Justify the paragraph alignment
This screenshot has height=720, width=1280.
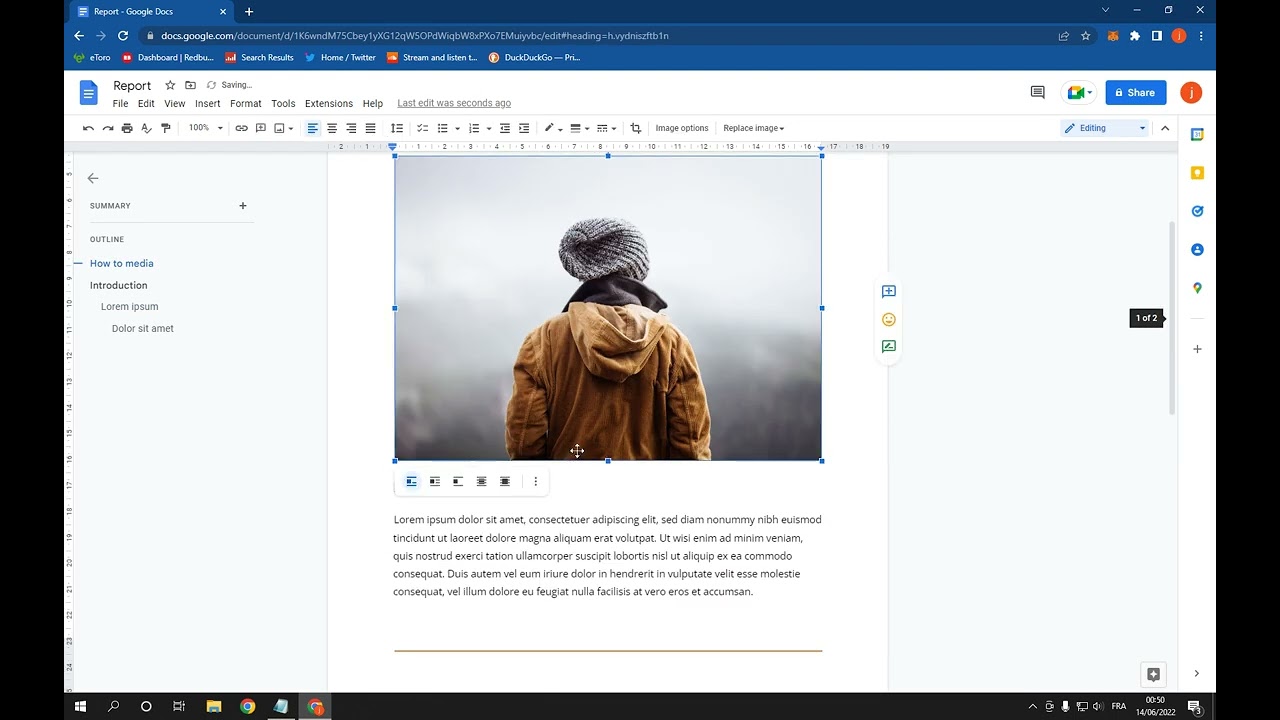[x=370, y=128]
